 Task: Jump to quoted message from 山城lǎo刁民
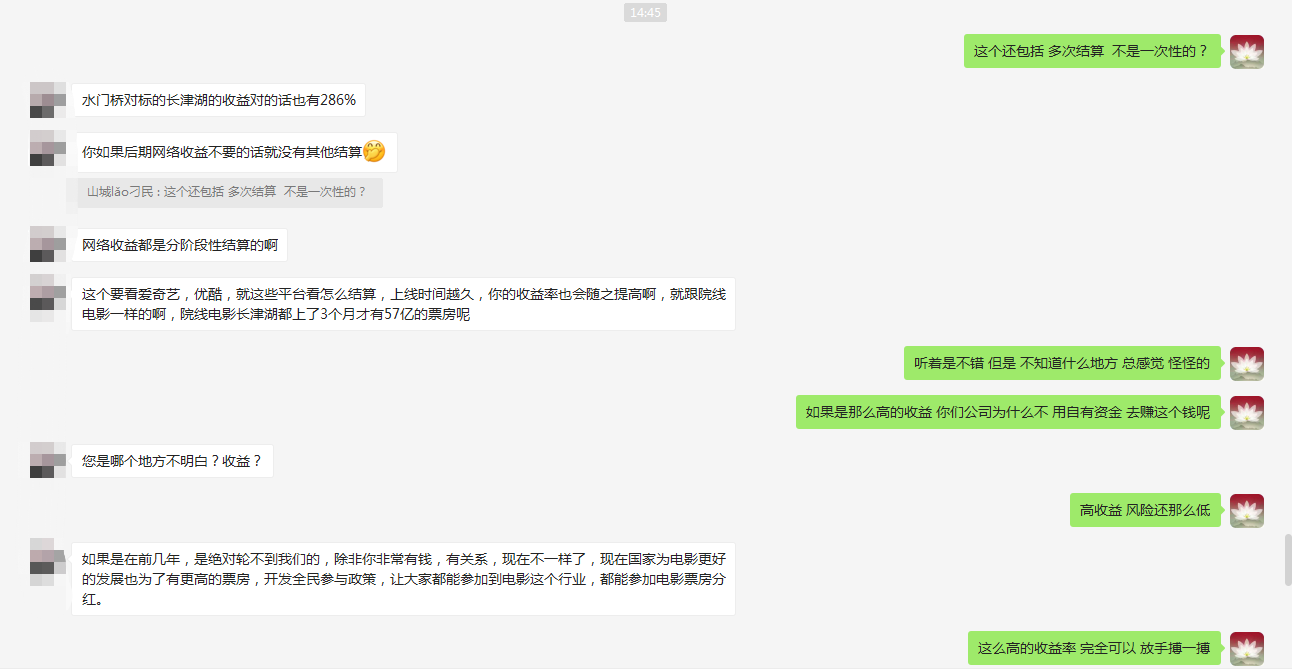tap(230, 192)
